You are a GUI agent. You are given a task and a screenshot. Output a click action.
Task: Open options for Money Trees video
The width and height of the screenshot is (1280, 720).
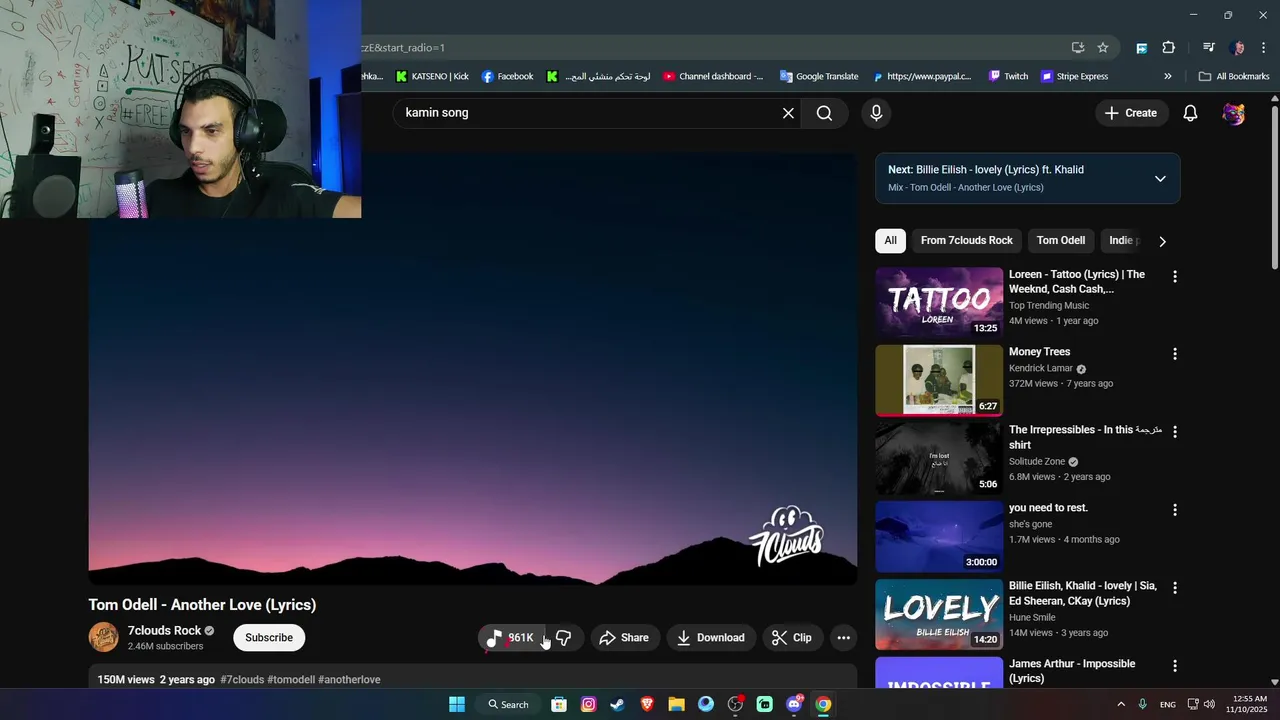pos(1175,354)
